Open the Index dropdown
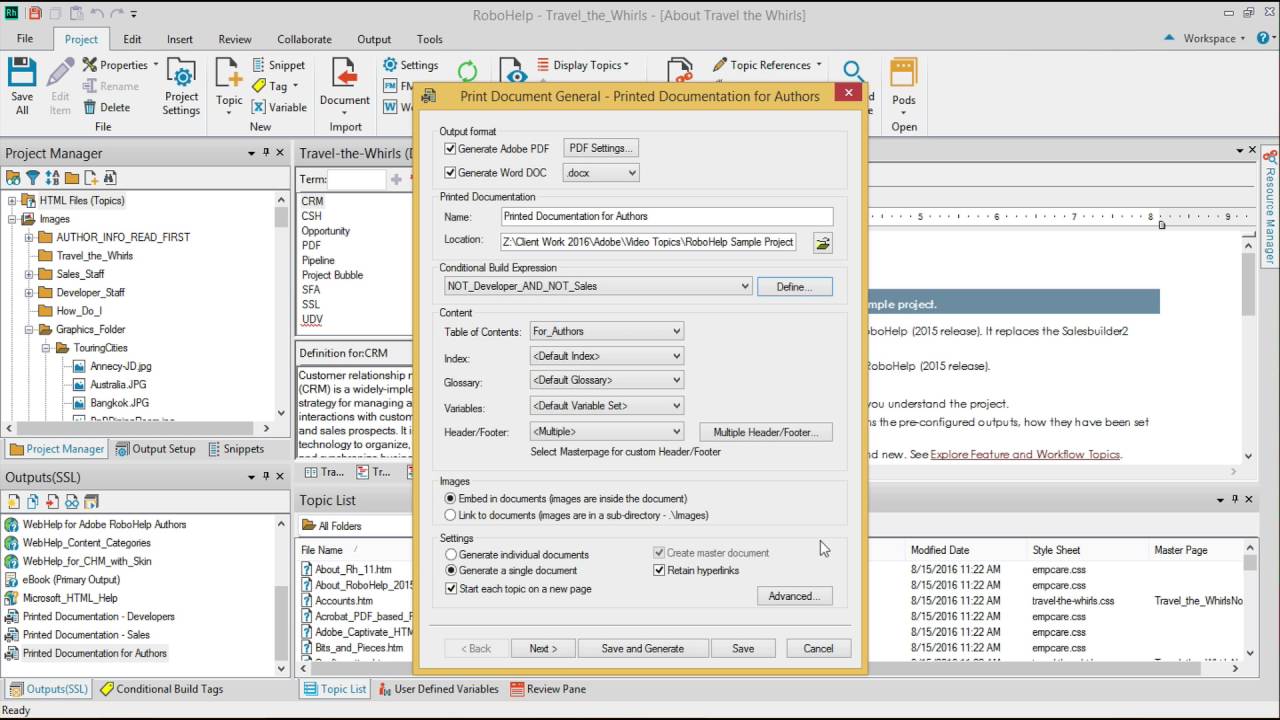 click(x=607, y=356)
